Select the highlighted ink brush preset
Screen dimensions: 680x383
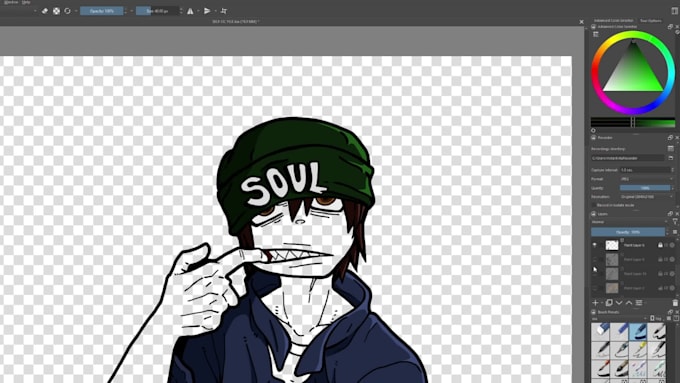[x=638, y=331]
